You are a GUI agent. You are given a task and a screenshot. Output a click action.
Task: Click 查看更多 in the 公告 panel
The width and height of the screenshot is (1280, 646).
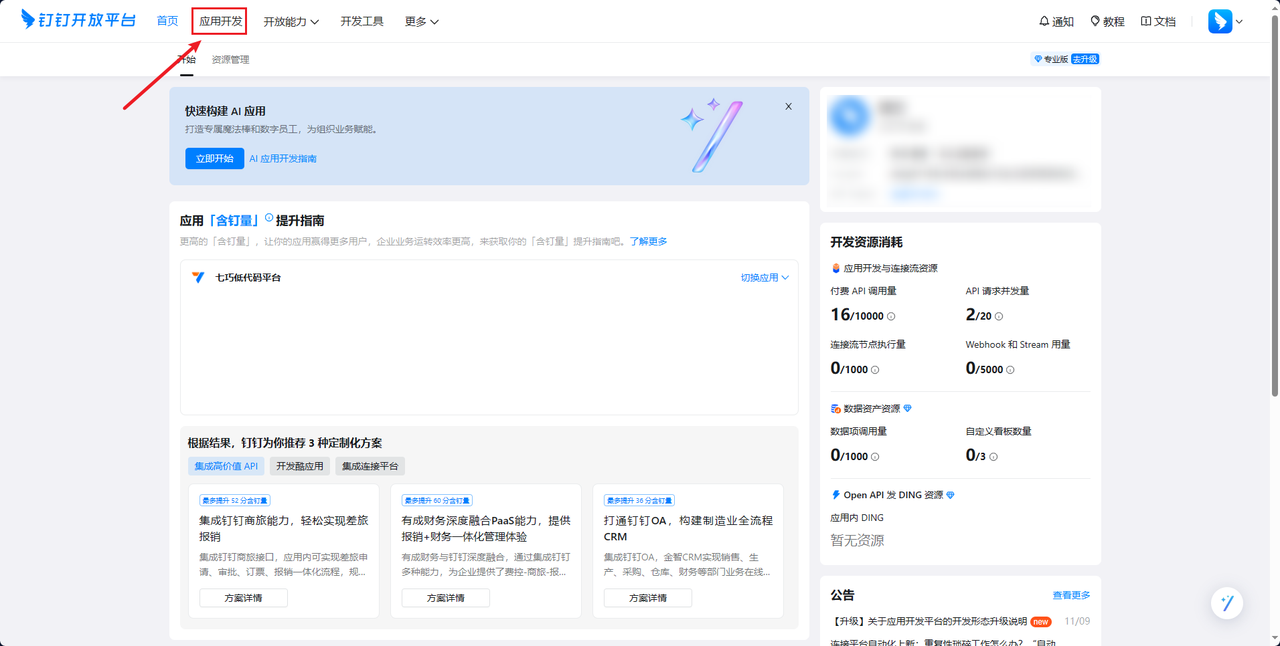(1071, 595)
